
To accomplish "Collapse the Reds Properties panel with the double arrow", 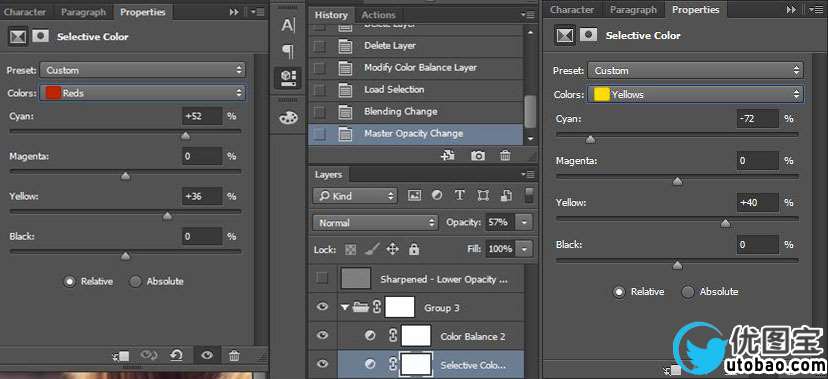I will (234, 12).
